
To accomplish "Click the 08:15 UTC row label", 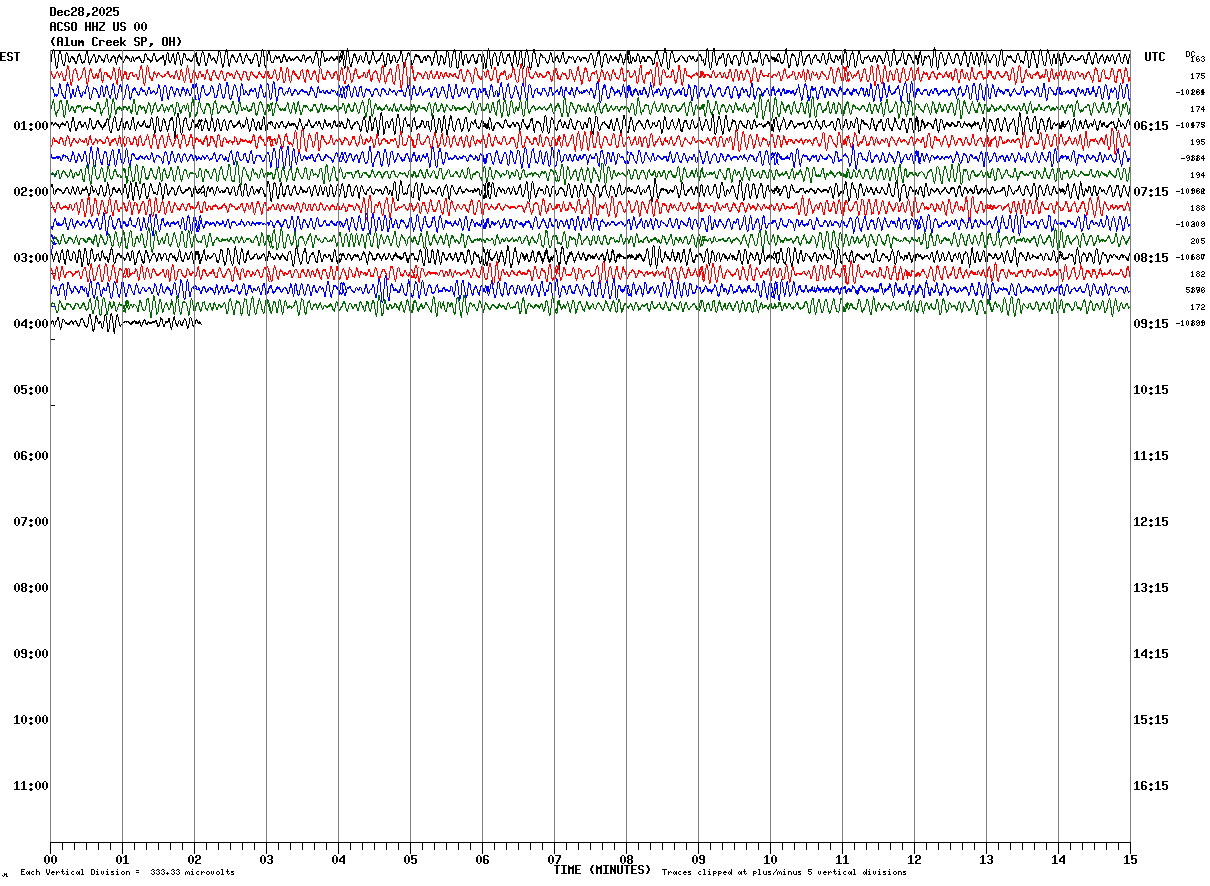I will [x=1151, y=258].
